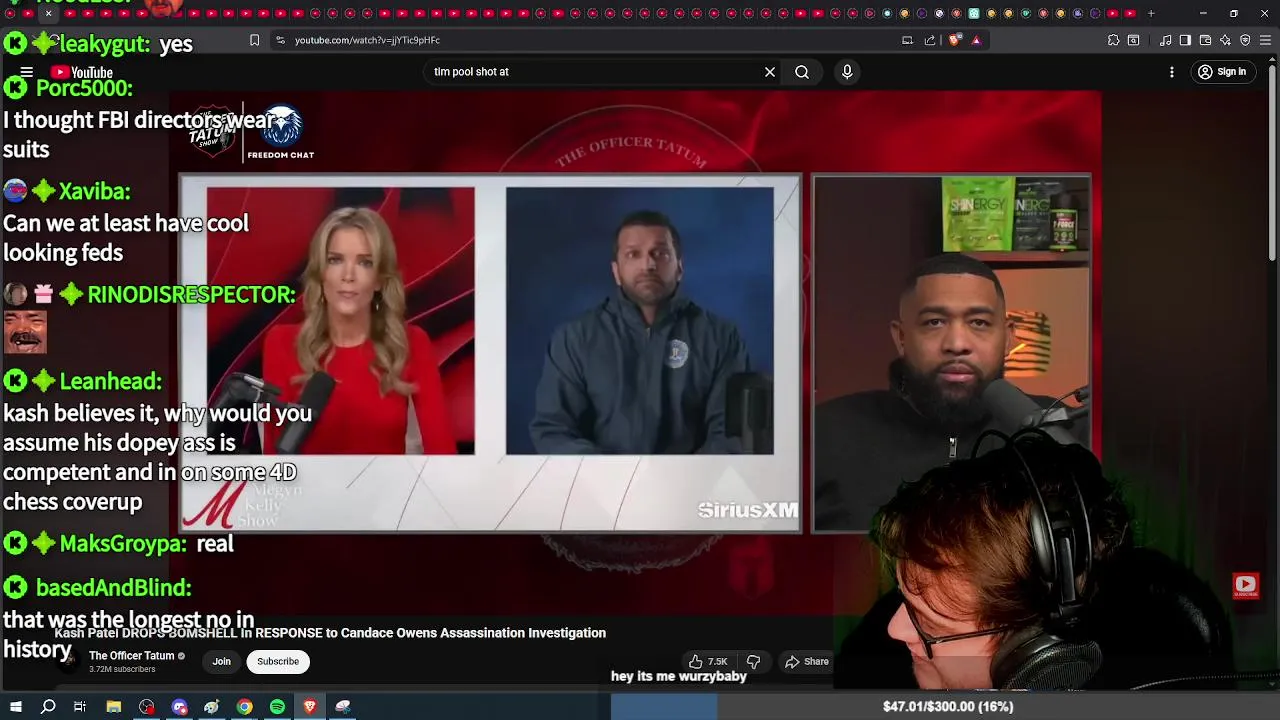Launch Leo AI sparkle icon
Image resolution: width=1280 pixels, height=720 pixels.
(x=1225, y=40)
